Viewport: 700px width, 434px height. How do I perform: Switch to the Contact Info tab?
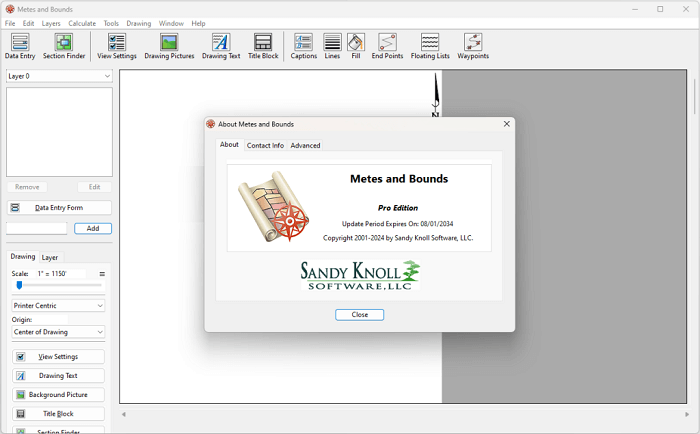(x=265, y=145)
